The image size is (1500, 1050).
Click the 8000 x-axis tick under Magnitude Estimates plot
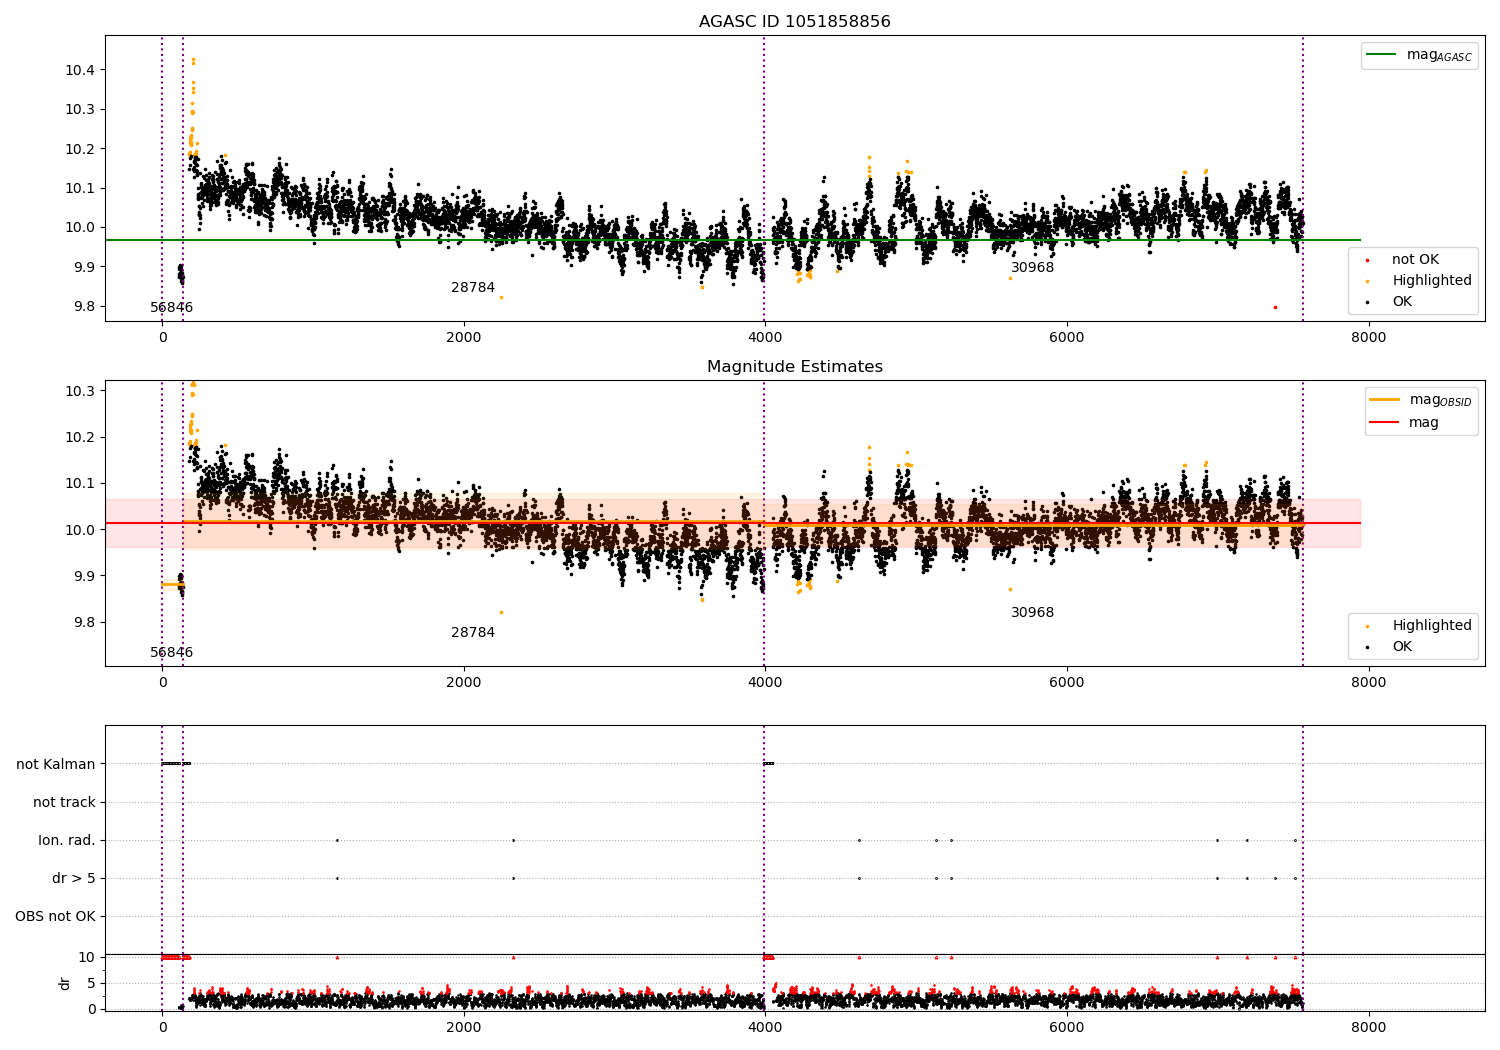coord(1368,683)
